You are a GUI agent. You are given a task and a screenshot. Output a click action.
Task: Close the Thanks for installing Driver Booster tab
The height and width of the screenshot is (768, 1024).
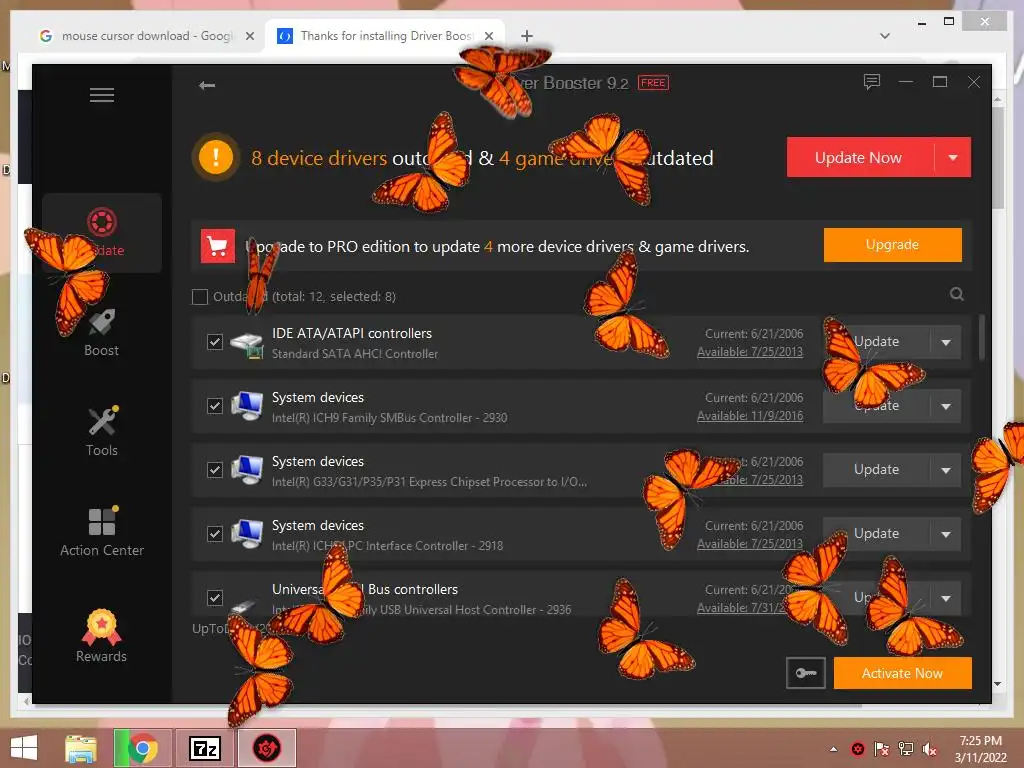(x=488, y=36)
